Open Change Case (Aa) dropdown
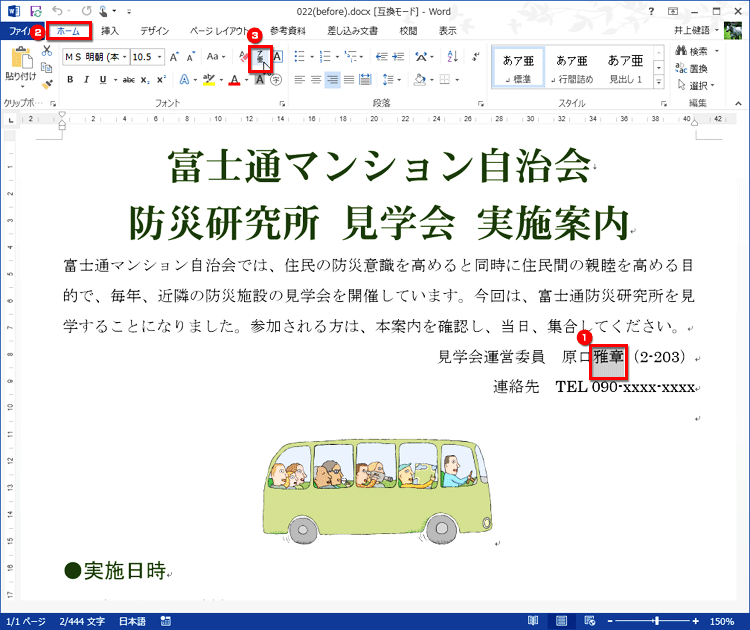Viewport: 750px width, 630px height. 216,57
